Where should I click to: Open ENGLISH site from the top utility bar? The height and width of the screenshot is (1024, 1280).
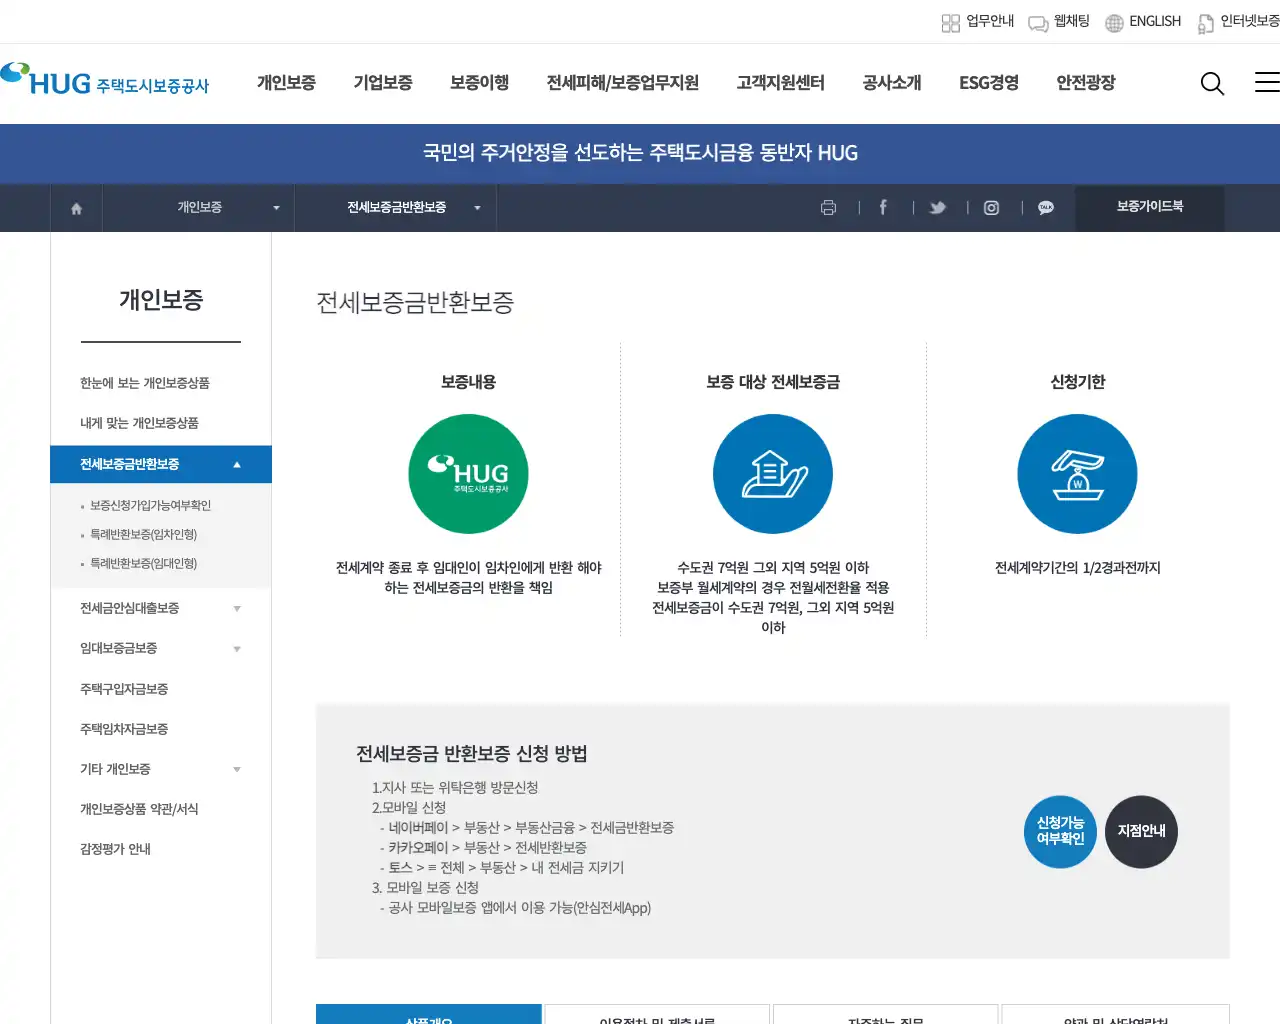pyautogui.click(x=1156, y=21)
